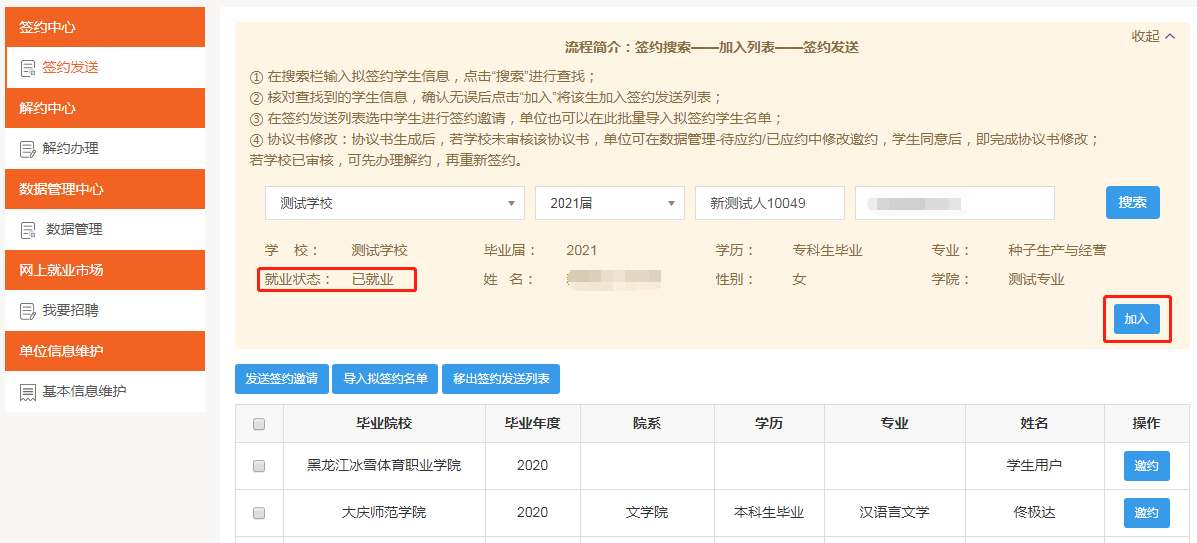Screen dimensions: 1197x543
Task: Click the 导入拟签约名单 button
Action: tap(385, 379)
